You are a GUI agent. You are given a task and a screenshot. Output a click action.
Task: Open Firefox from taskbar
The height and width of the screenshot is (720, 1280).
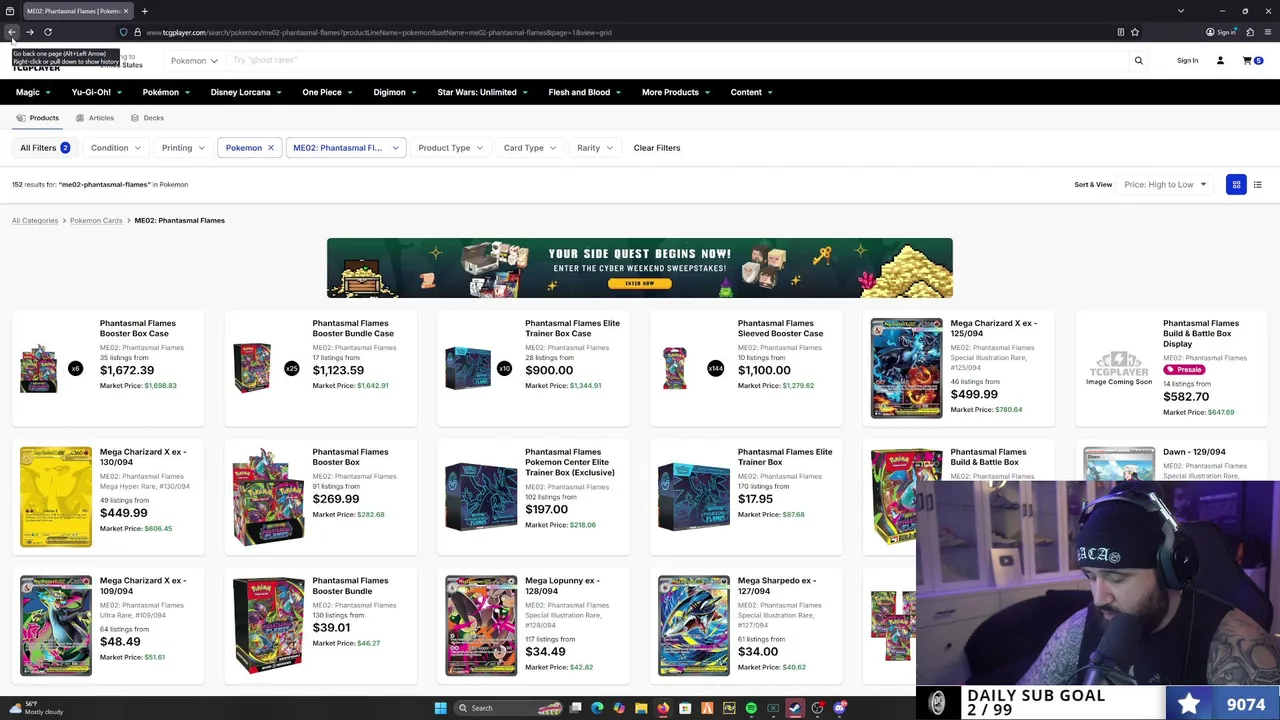coord(663,708)
